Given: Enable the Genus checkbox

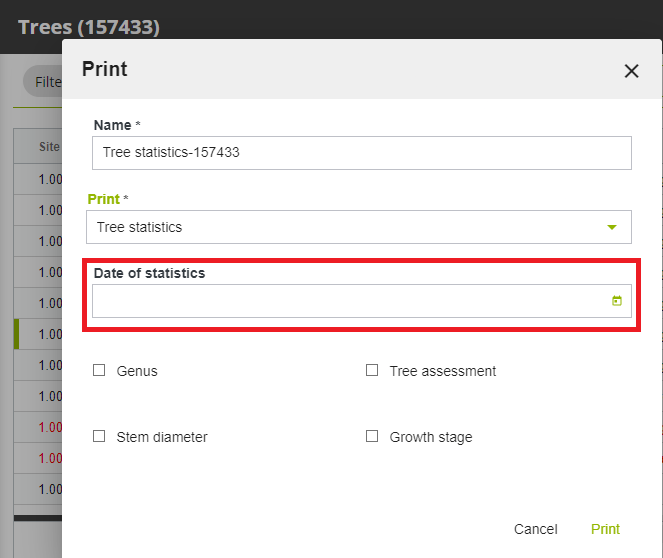Looking at the screenshot, I should pos(99,370).
